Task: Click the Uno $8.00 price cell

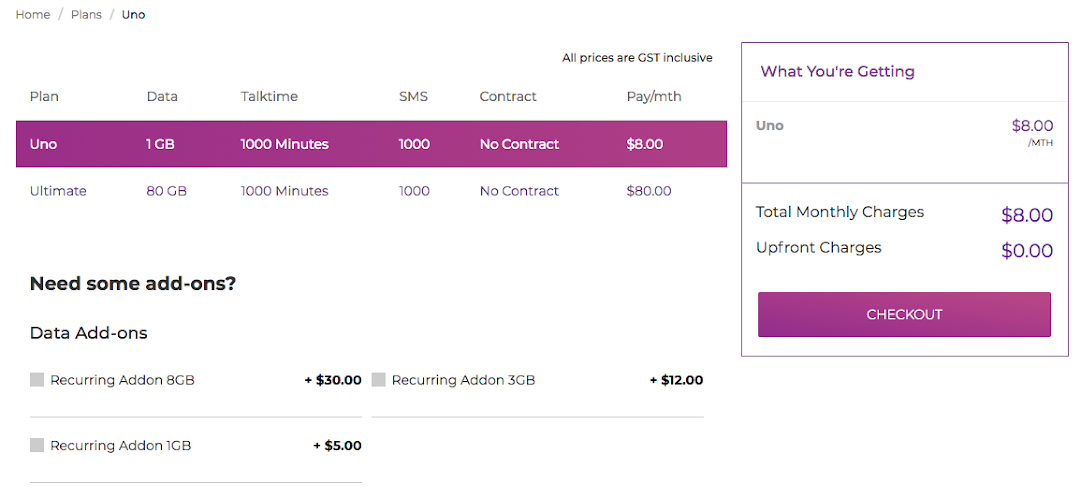Action: (x=645, y=144)
